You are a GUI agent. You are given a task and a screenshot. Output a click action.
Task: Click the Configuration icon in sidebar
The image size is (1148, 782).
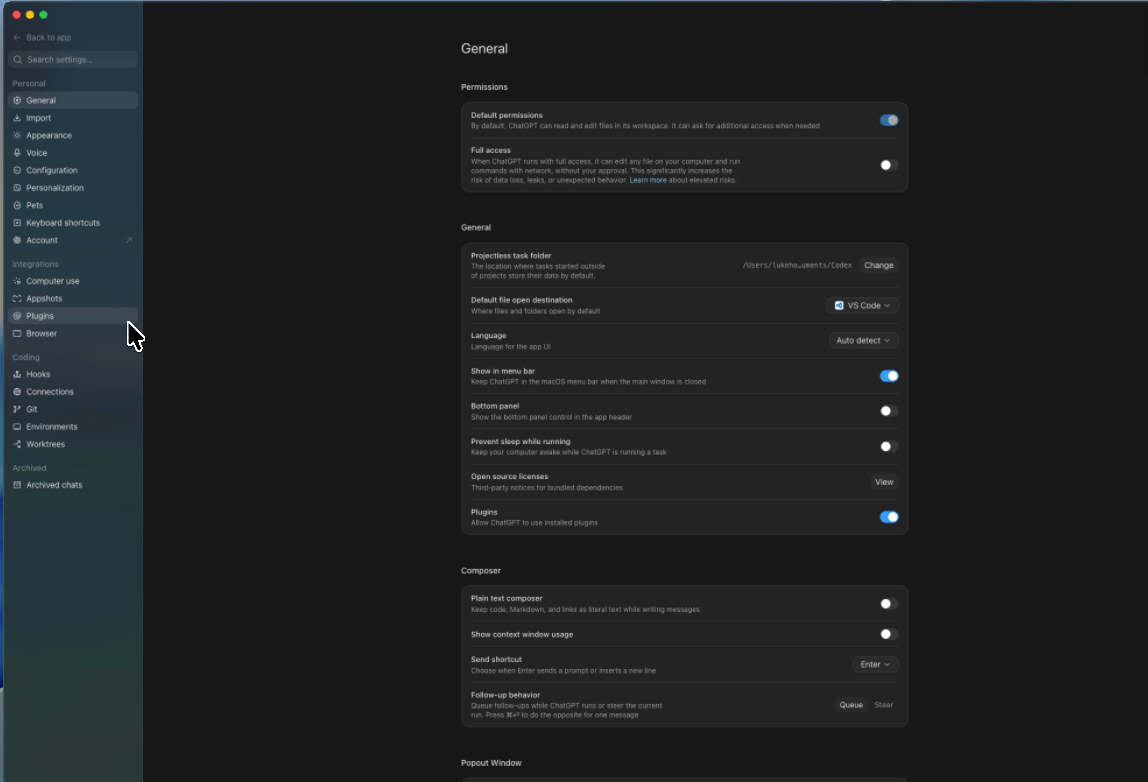(17, 171)
